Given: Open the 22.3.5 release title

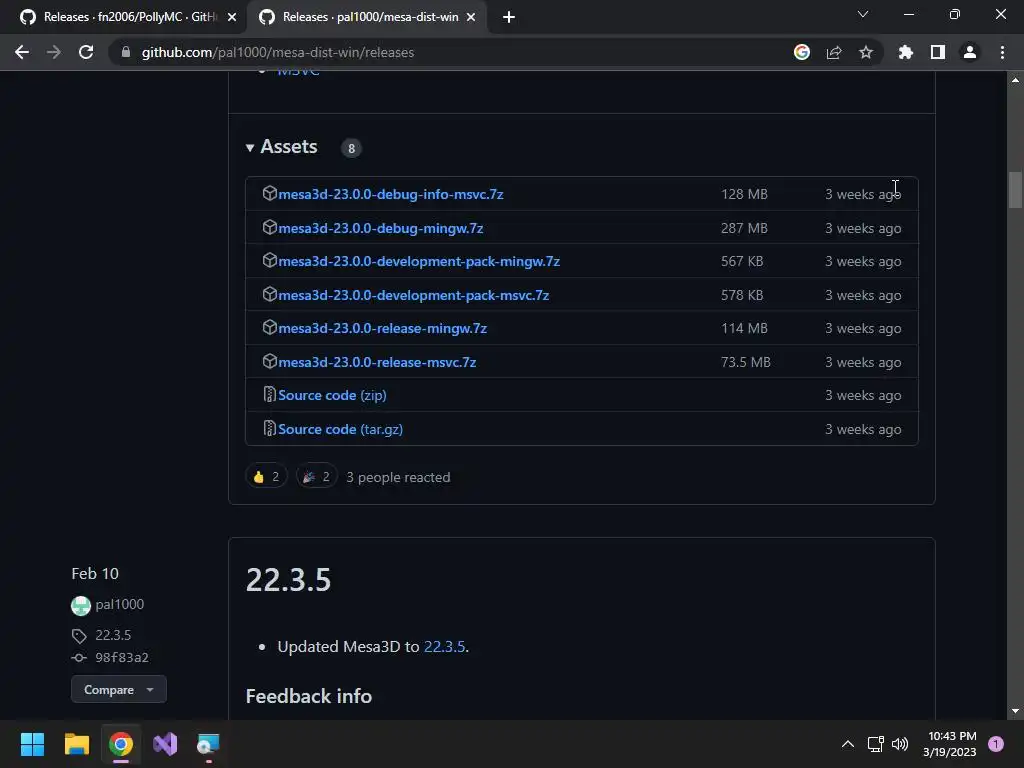Looking at the screenshot, I should pyautogui.click(x=289, y=580).
